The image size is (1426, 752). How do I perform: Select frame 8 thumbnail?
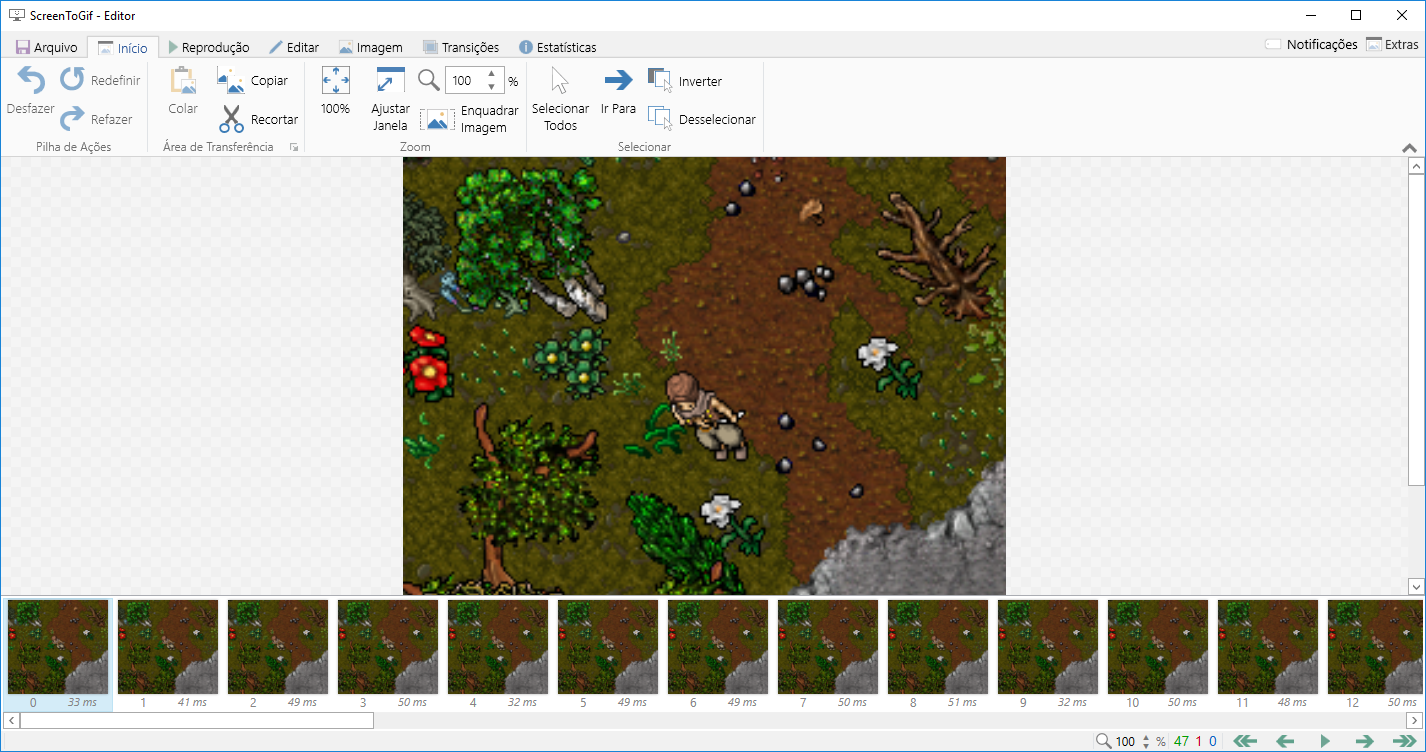pyautogui.click(x=938, y=647)
